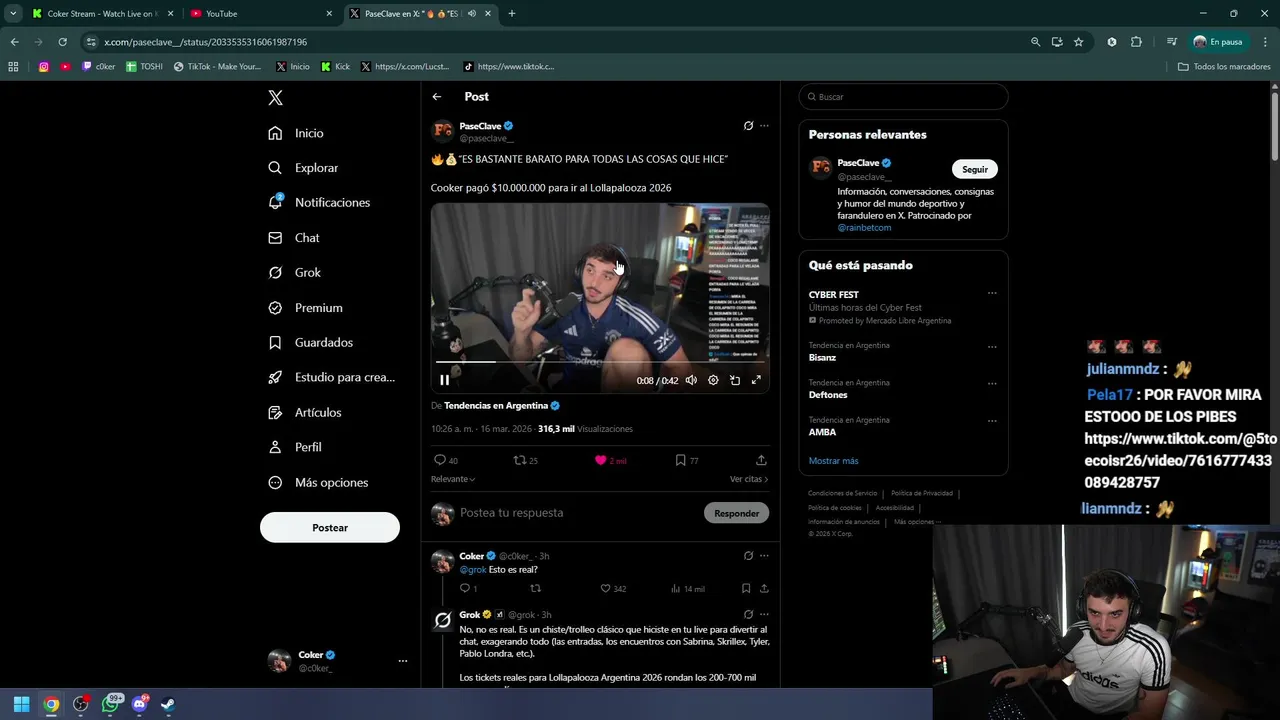Open more options on PaseClave post
The height and width of the screenshot is (720, 1280).
tap(764, 126)
